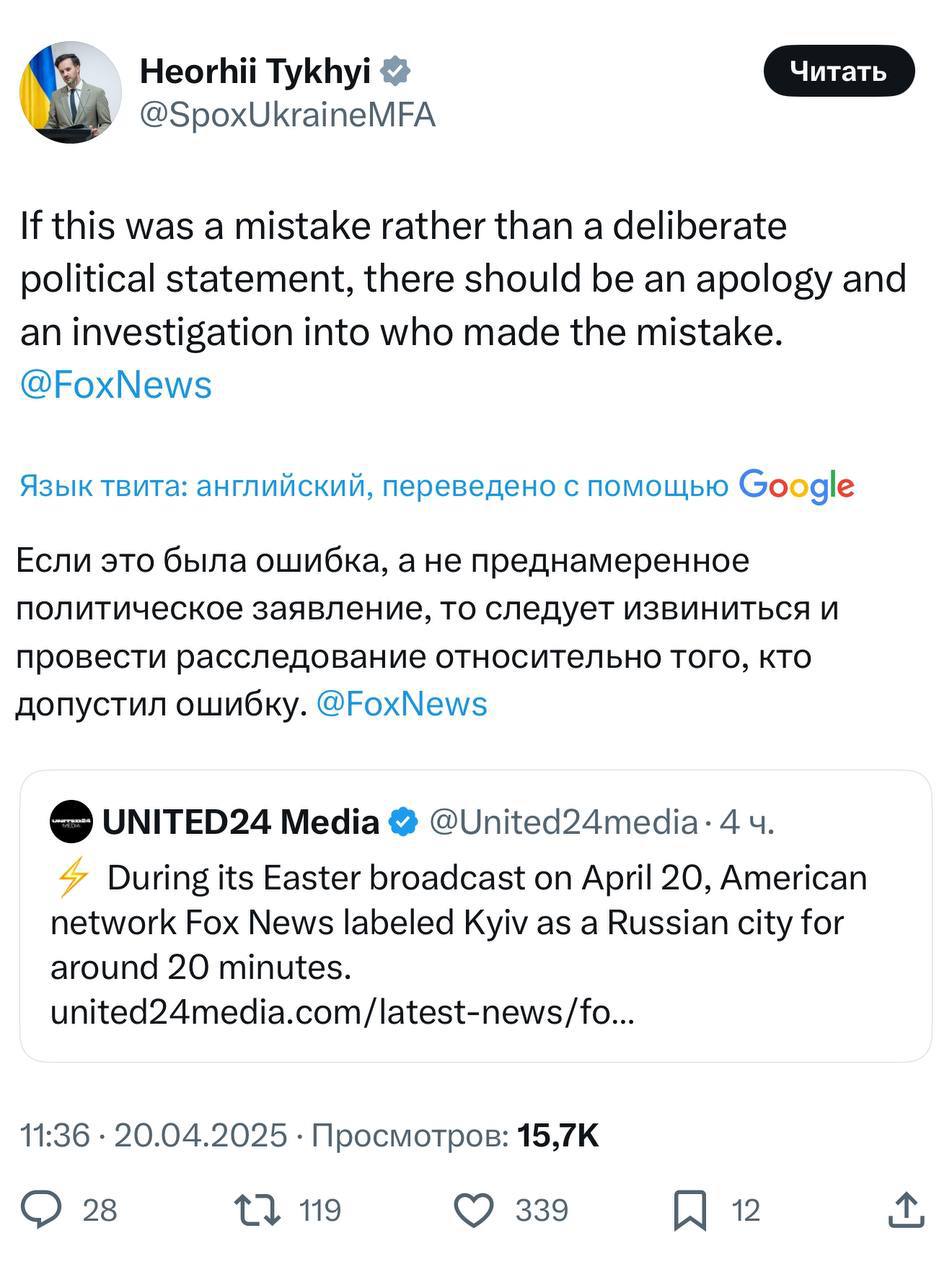Click the 11:36 · 20.04.2025 timestamp

(153, 1136)
